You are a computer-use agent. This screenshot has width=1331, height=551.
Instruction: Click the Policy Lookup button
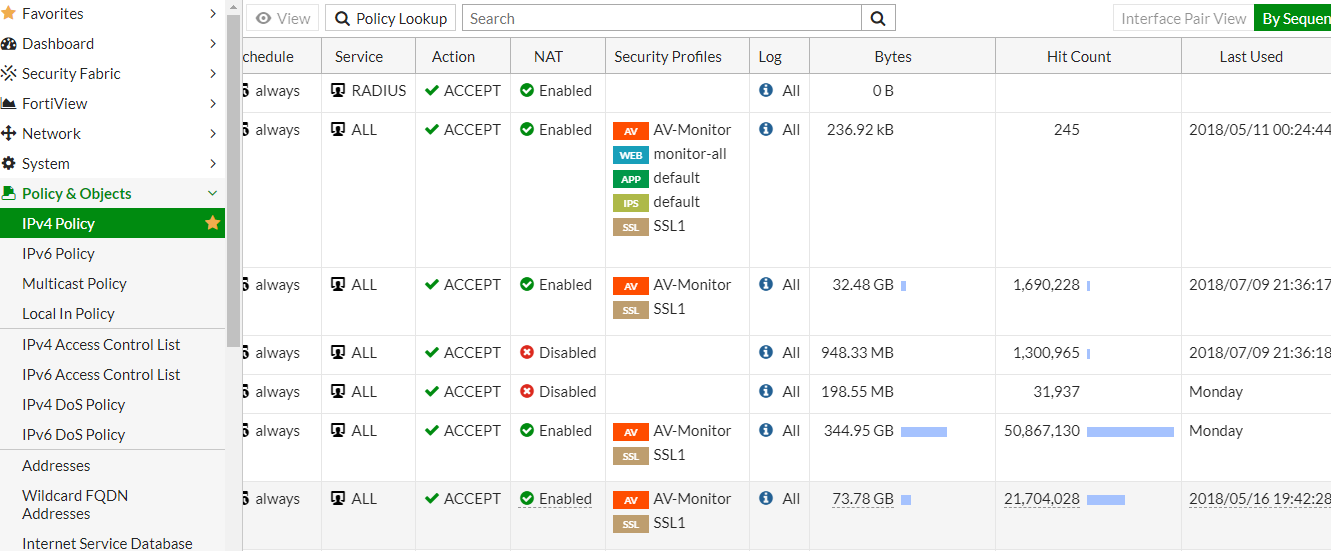click(390, 18)
